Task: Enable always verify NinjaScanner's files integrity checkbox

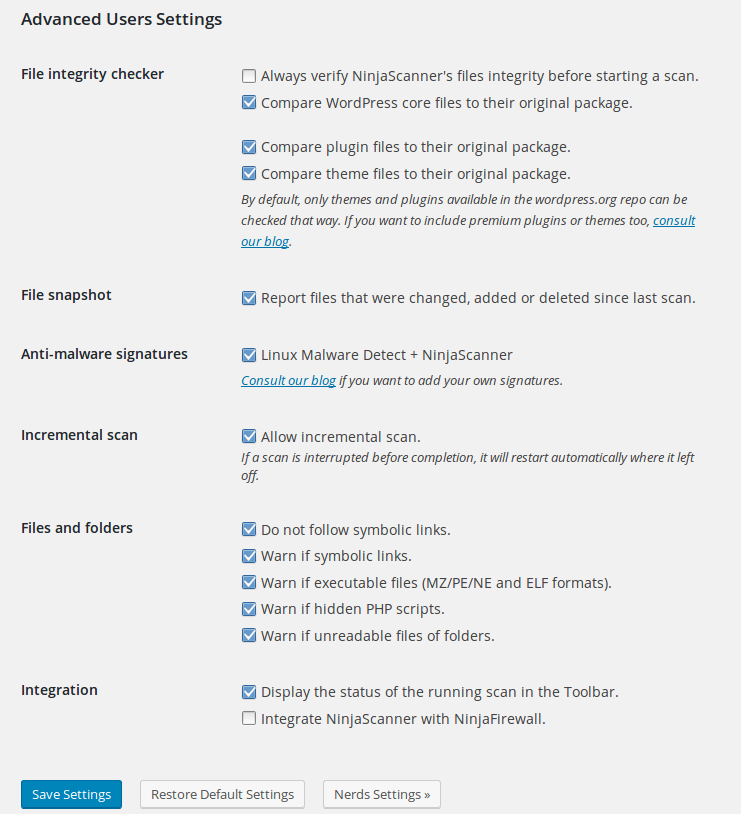Action: point(249,76)
